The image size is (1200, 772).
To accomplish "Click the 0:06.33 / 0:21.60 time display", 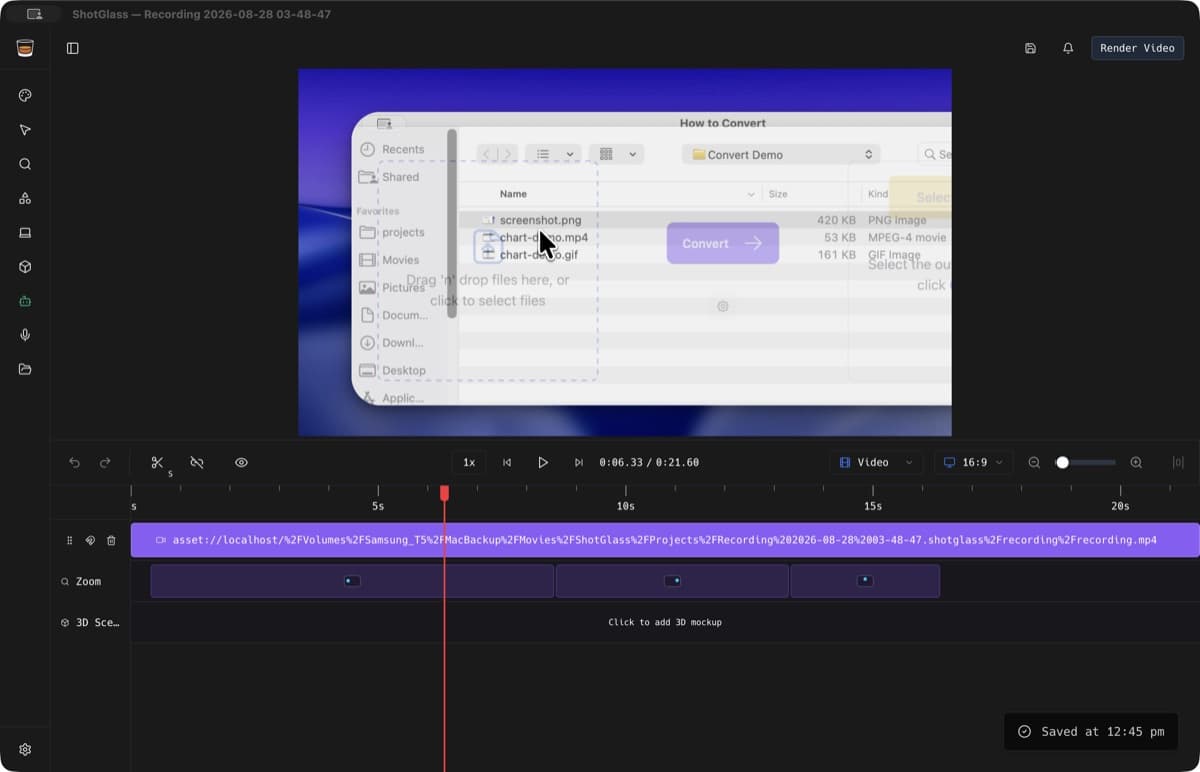I will [x=649, y=463].
